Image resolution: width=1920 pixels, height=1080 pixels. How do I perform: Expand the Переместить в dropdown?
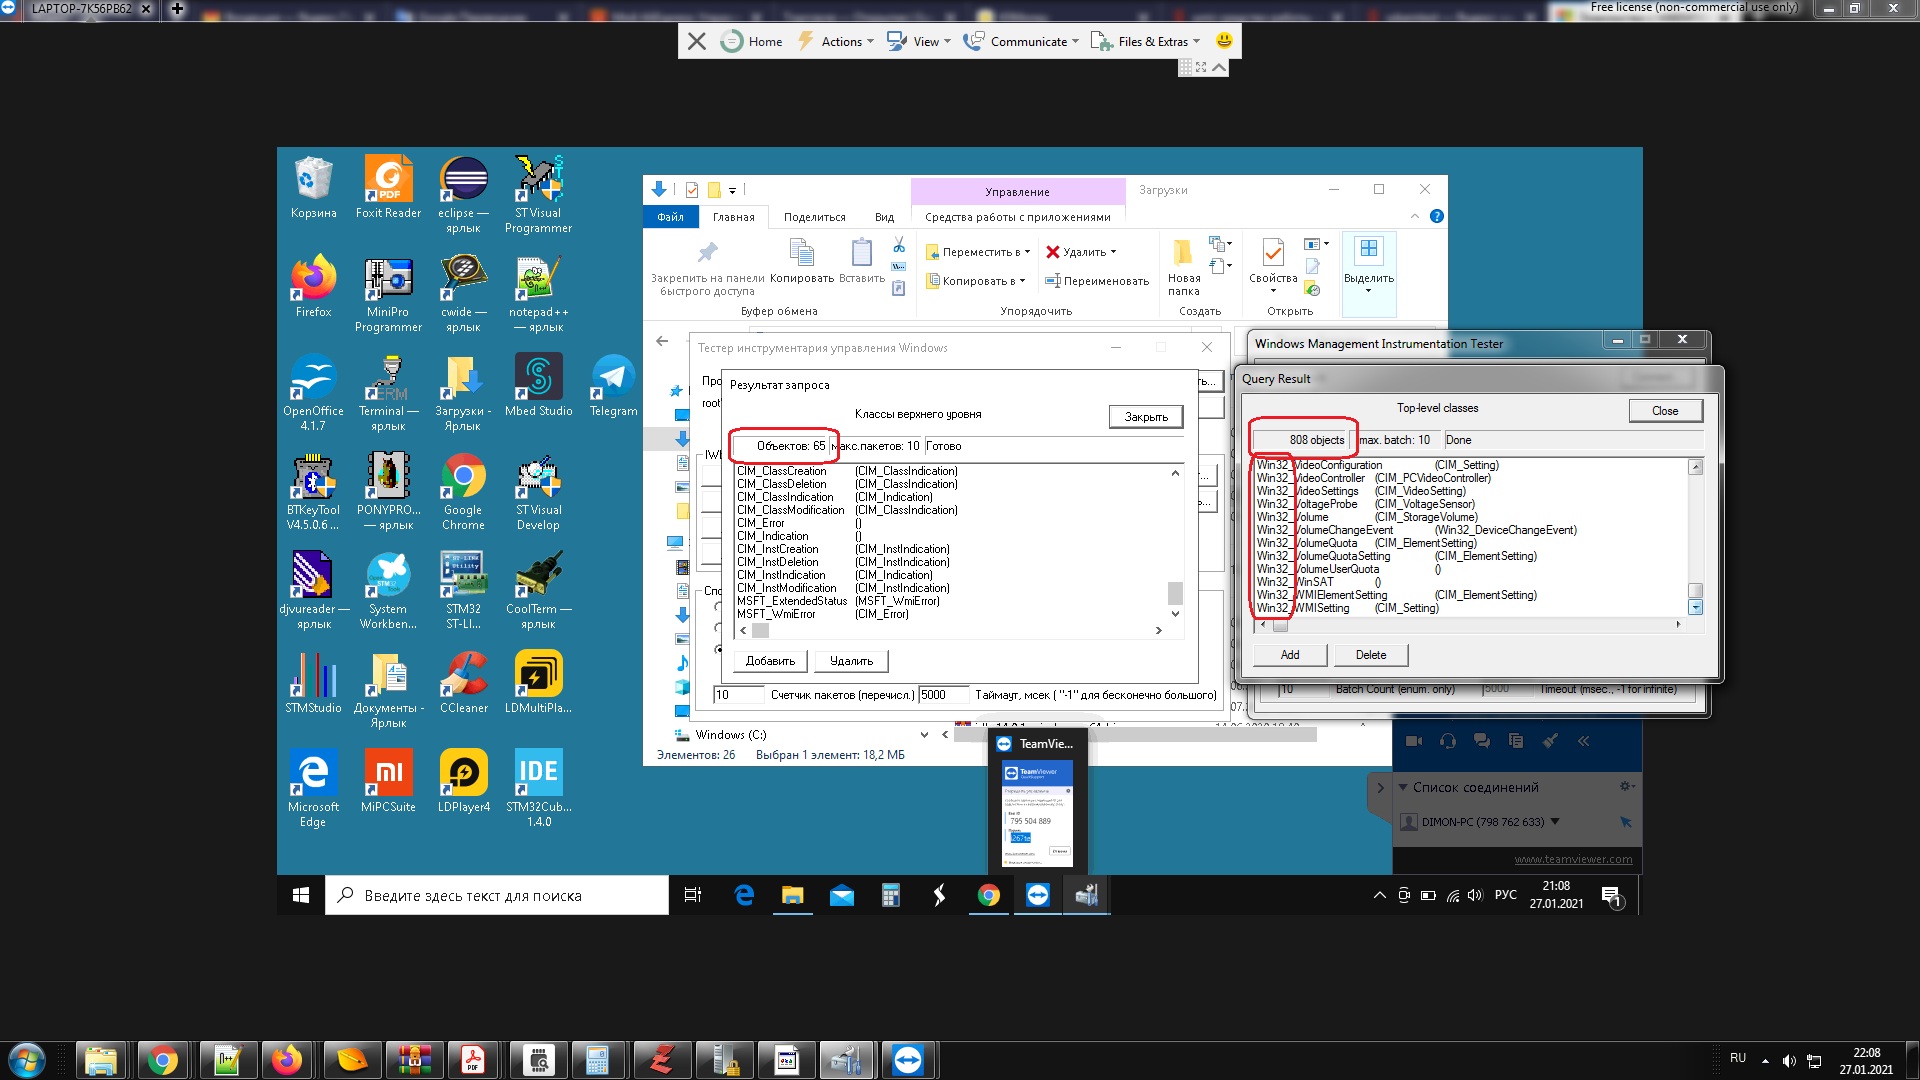1027,253
